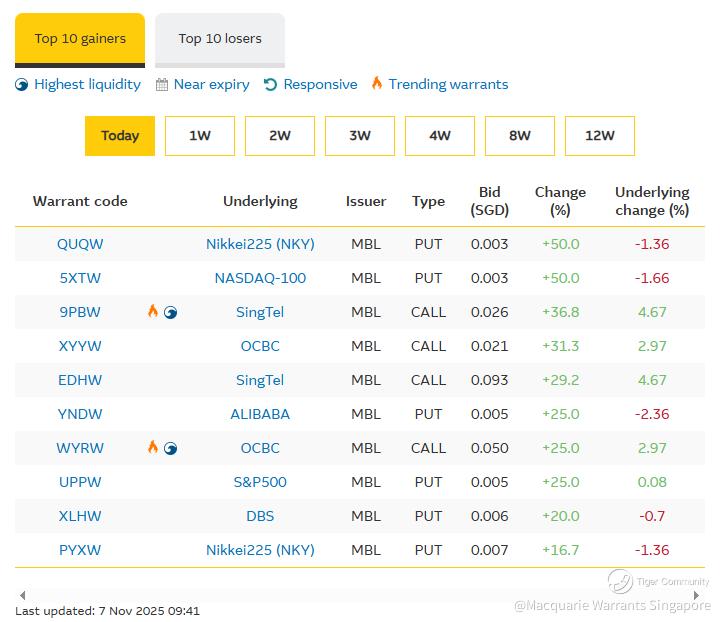Sort by the Warrant code column header
The width and height of the screenshot is (724, 622).
(80, 201)
